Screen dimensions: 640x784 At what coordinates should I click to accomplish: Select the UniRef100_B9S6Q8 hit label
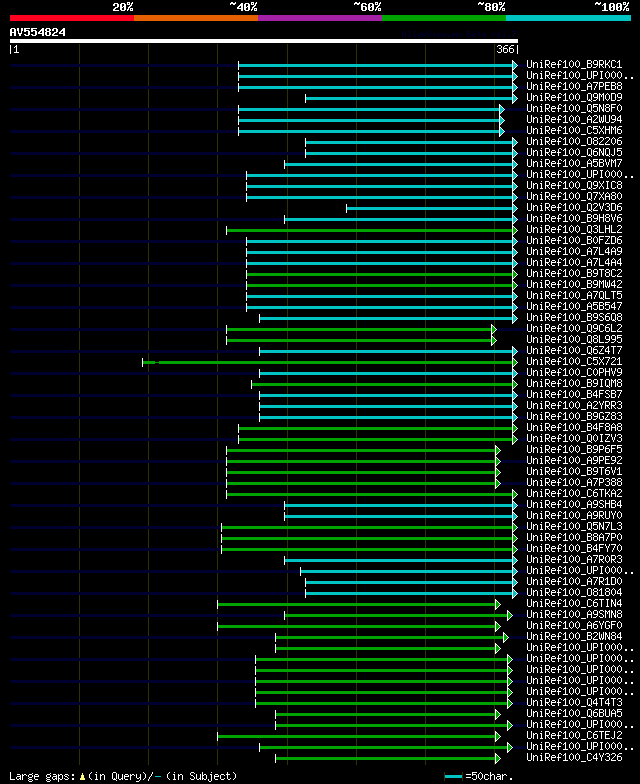[574, 318]
